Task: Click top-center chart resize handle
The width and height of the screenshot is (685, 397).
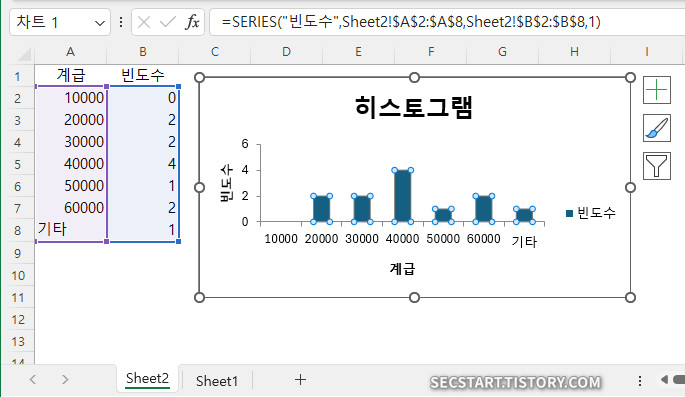Action: point(414,78)
